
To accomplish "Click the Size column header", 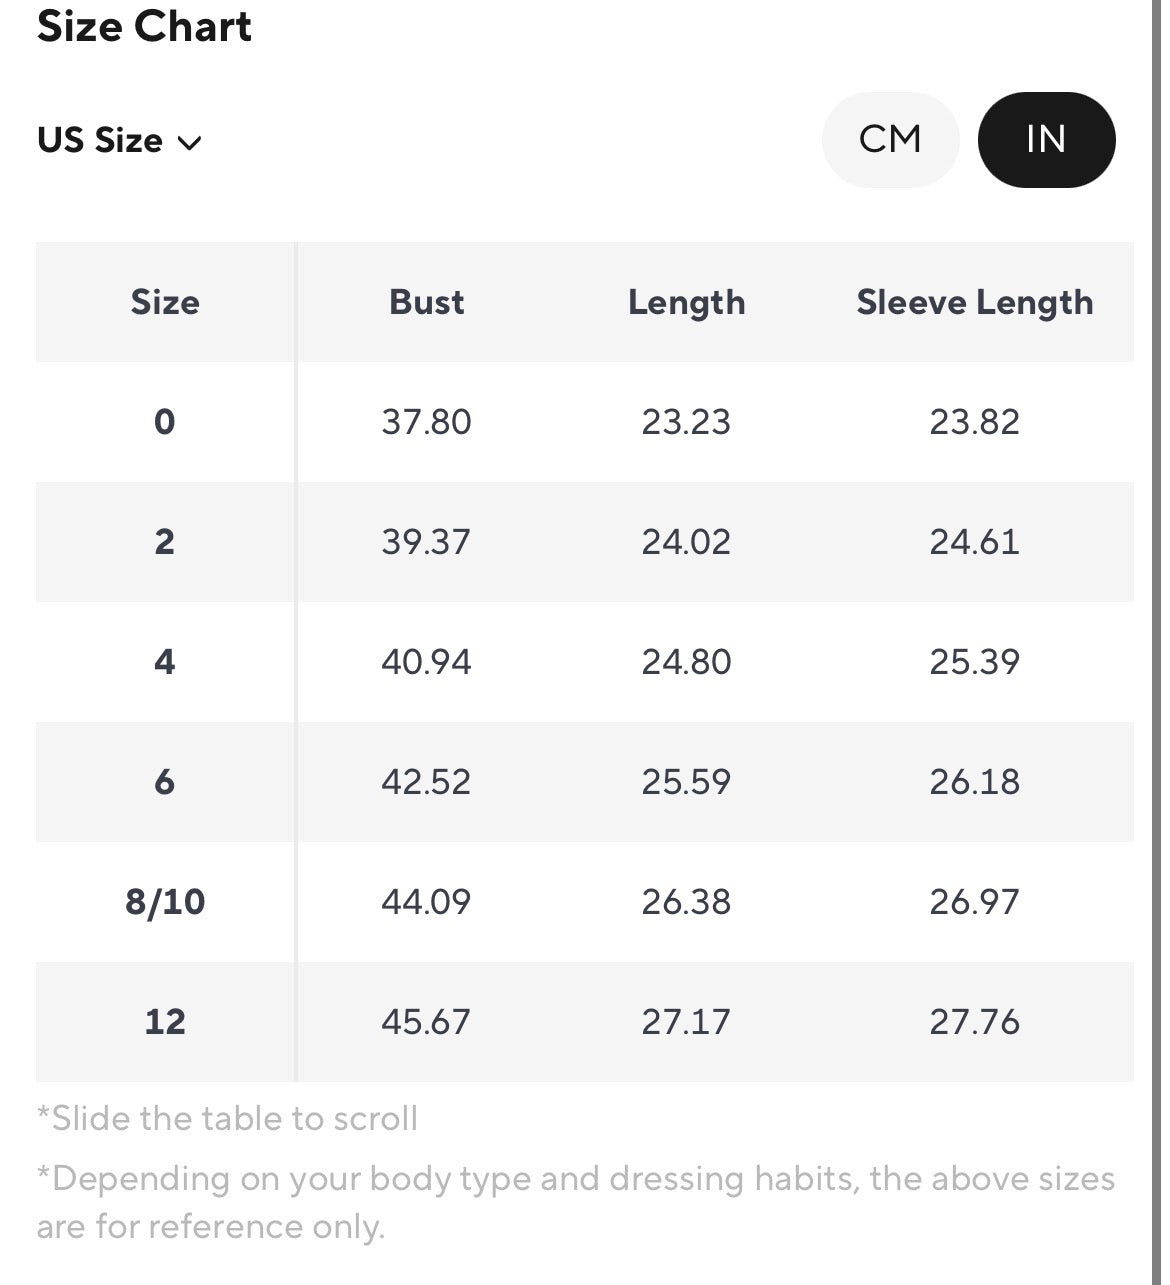I will pos(165,302).
